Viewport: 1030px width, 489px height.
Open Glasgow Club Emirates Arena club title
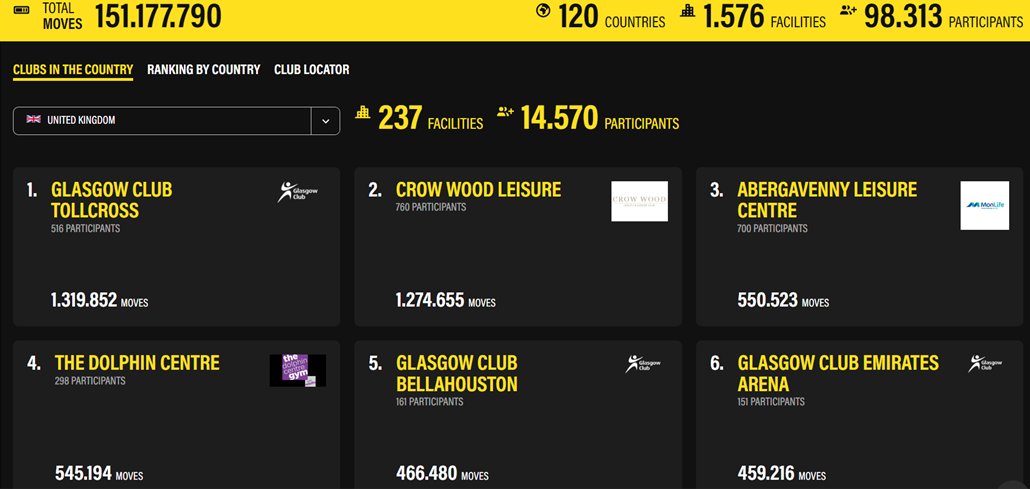pos(838,373)
